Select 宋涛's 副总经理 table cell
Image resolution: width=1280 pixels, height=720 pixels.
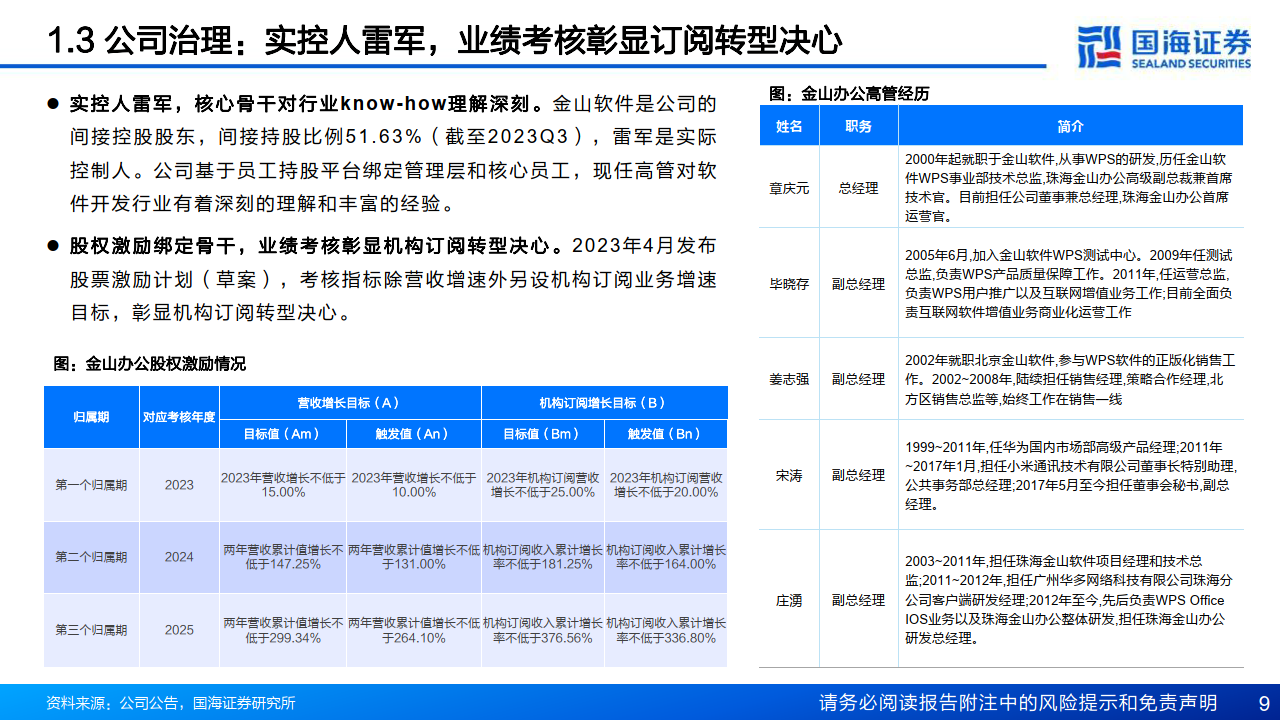pos(856,476)
